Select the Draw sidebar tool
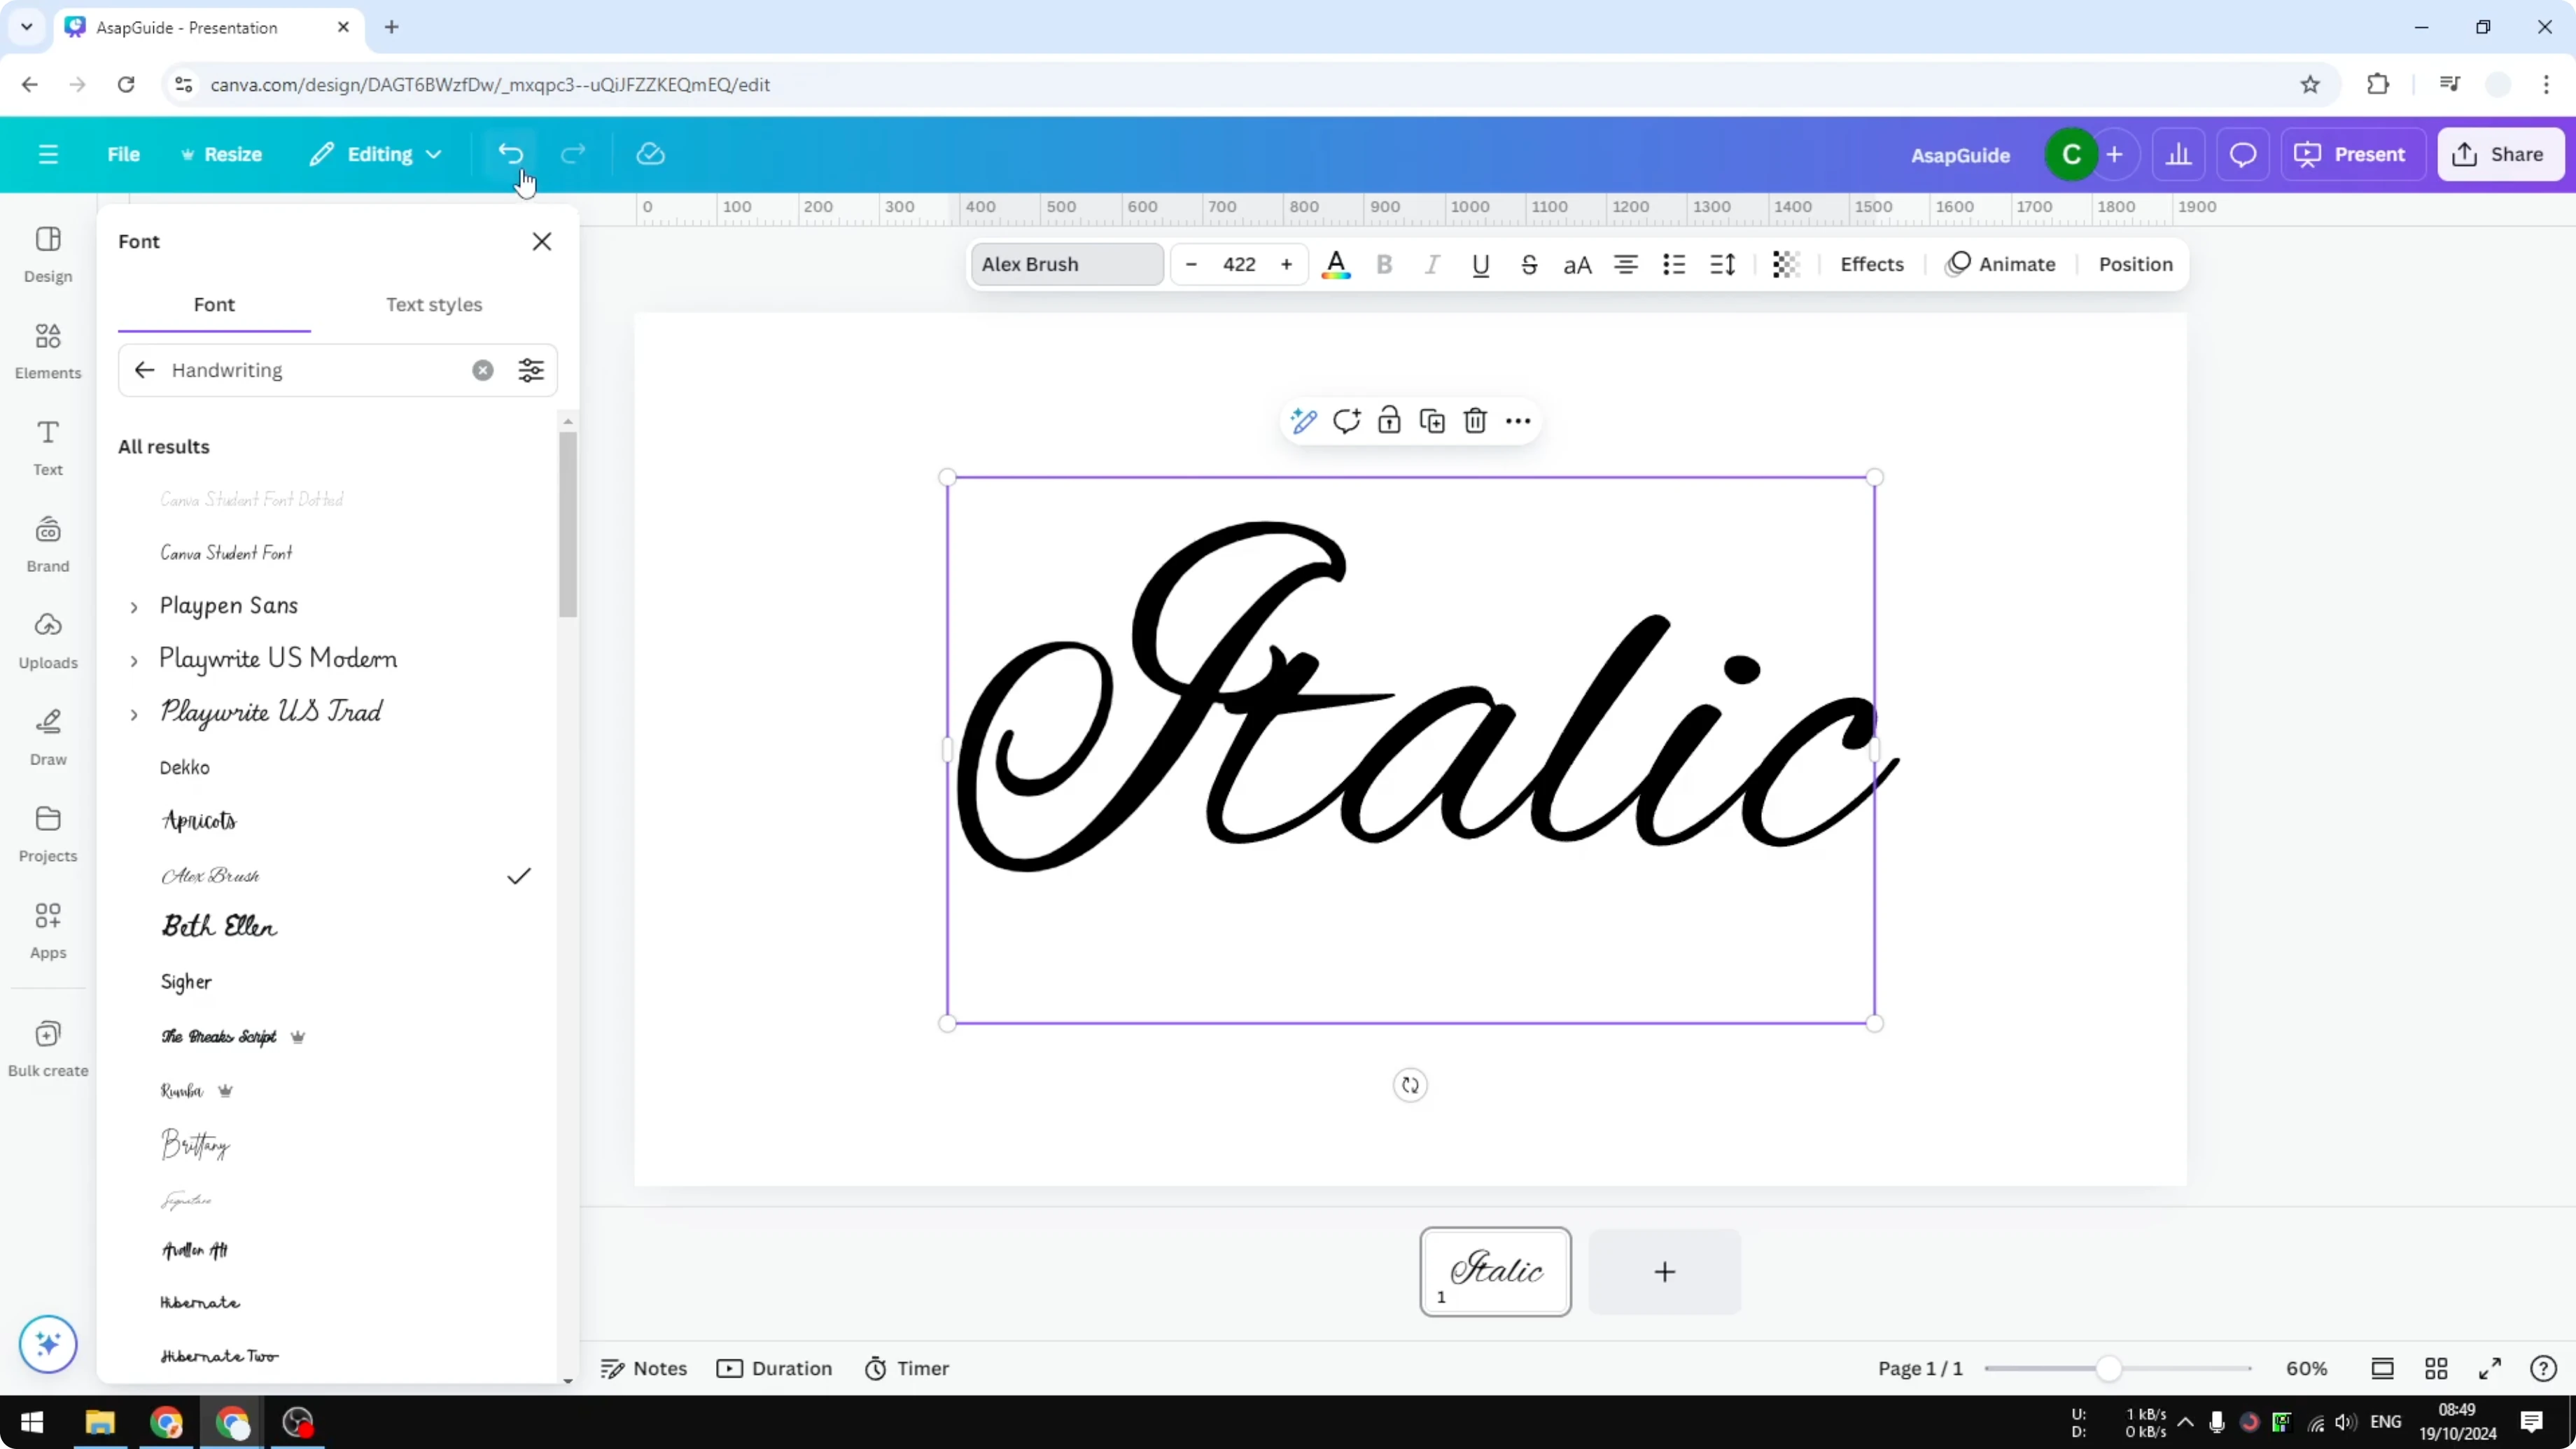2576x1449 pixels. point(47,737)
